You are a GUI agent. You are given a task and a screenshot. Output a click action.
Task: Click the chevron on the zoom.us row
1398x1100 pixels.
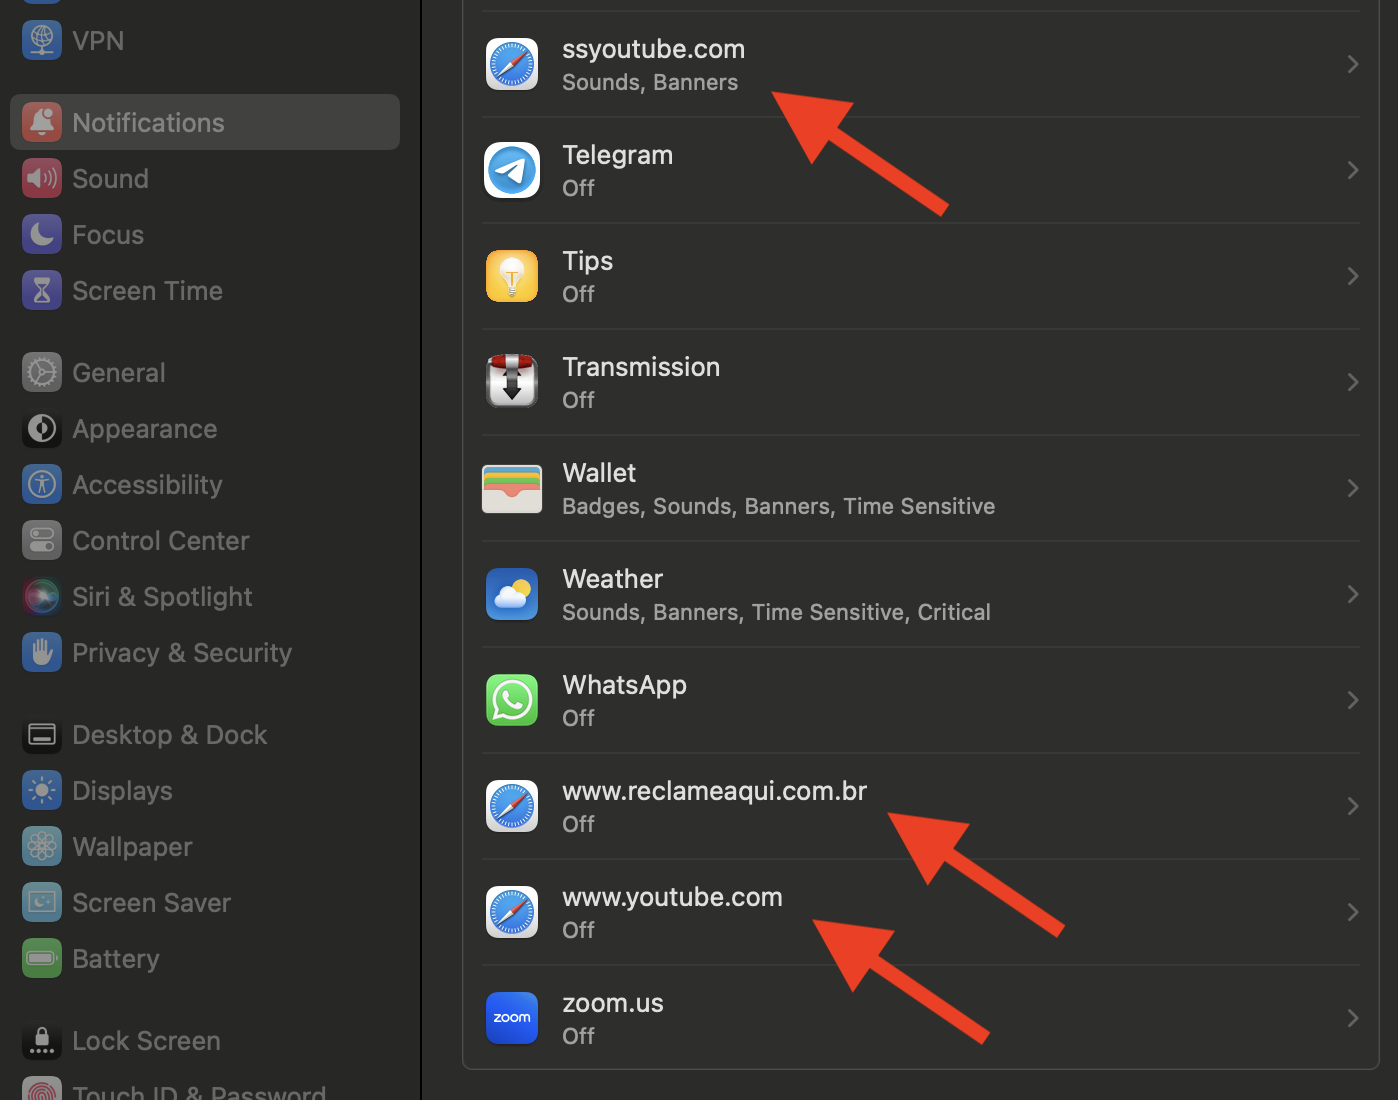click(1353, 1018)
